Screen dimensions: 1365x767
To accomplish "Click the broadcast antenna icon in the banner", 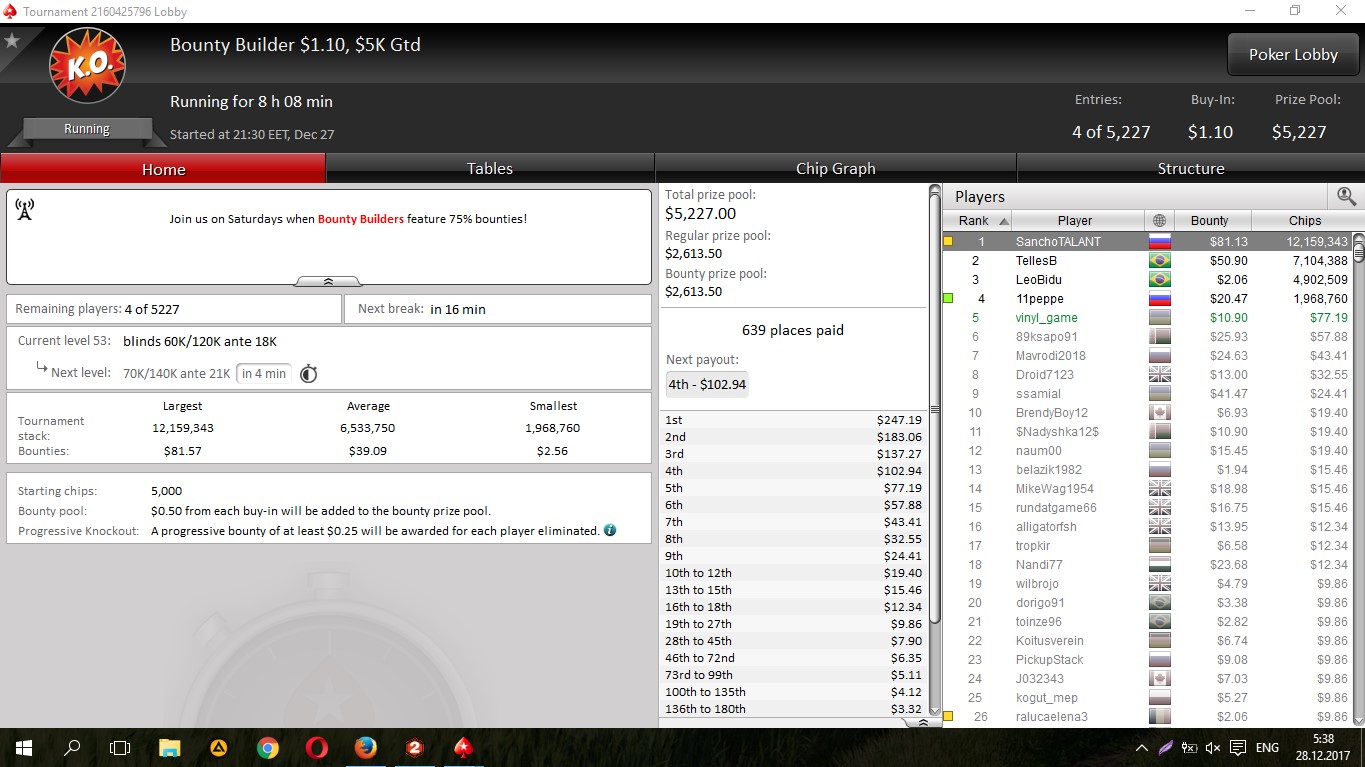I will (x=25, y=210).
